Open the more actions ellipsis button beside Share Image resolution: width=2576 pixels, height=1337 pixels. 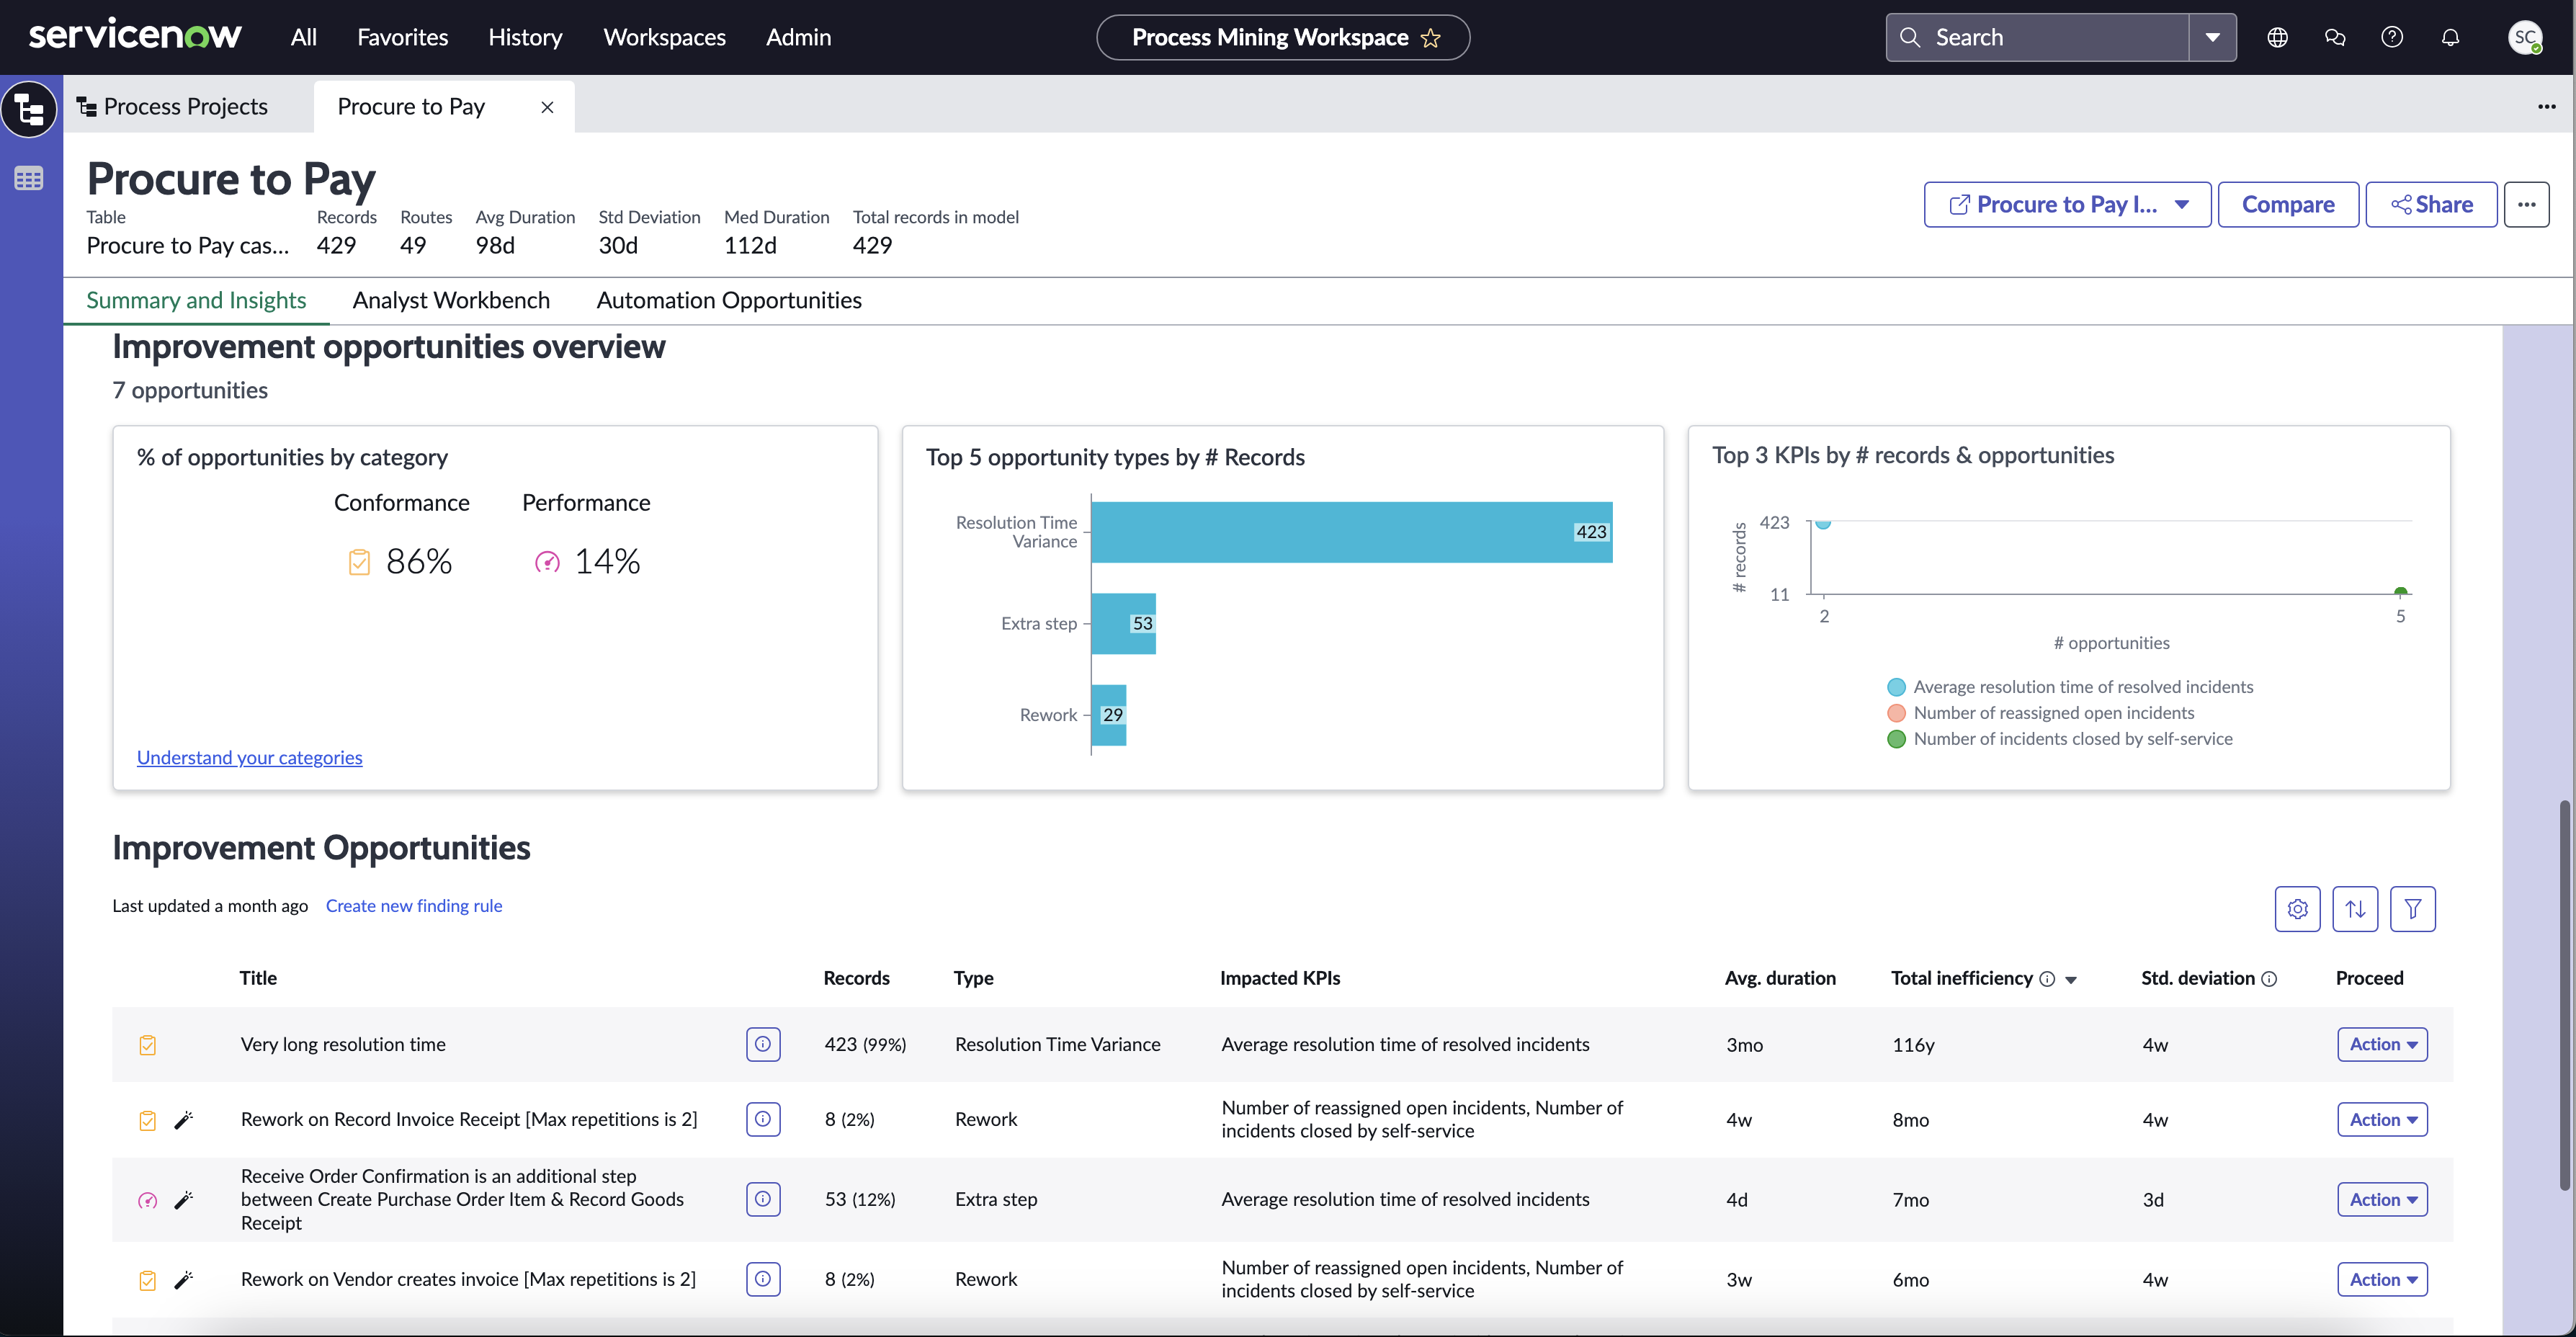pyautogui.click(x=2527, y=205)
